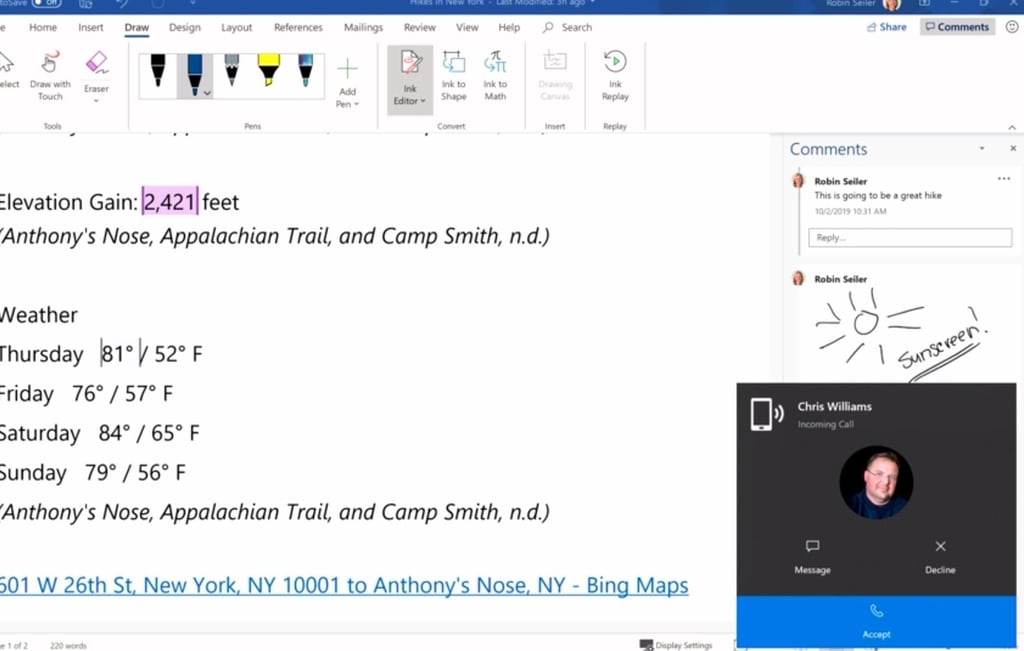Choose the black pen

(157, 71)
